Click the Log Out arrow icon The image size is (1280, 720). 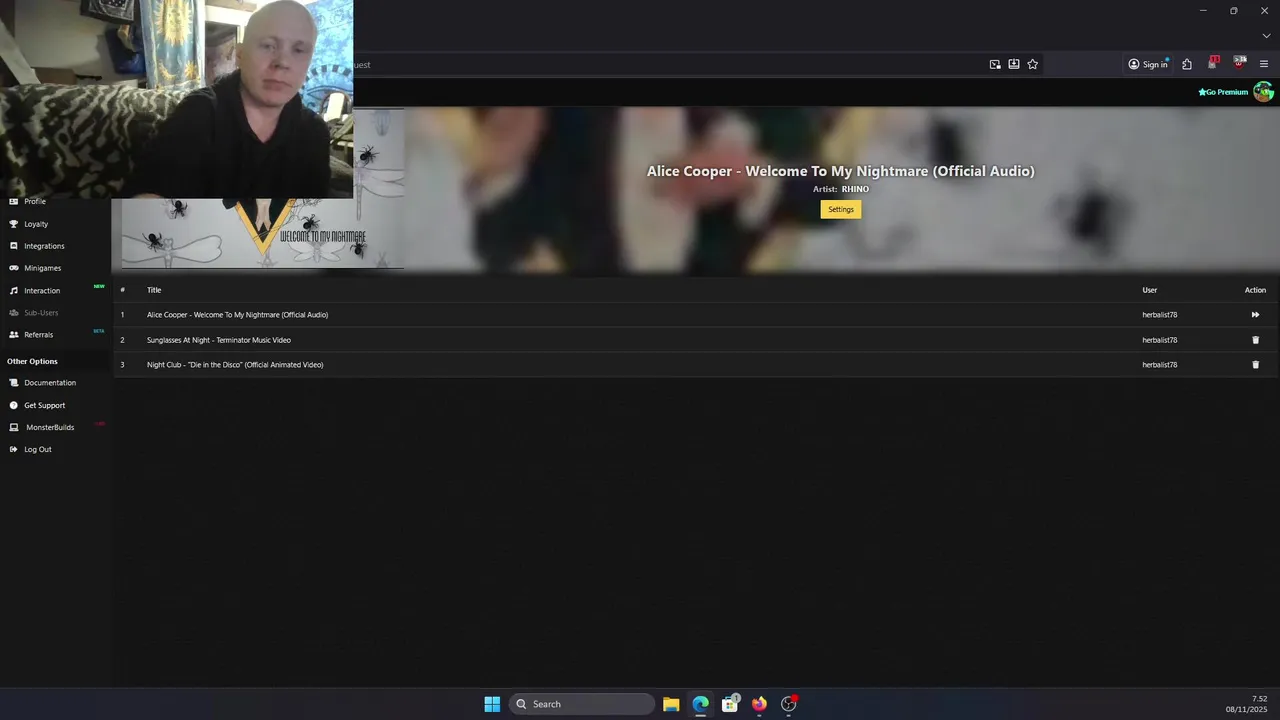coord(14,450)
